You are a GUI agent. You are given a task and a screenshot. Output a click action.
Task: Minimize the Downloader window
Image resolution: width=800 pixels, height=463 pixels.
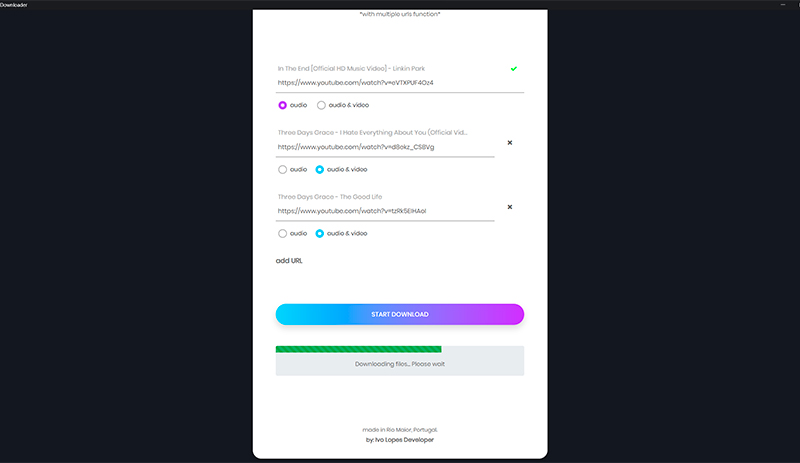pos(783,5)
